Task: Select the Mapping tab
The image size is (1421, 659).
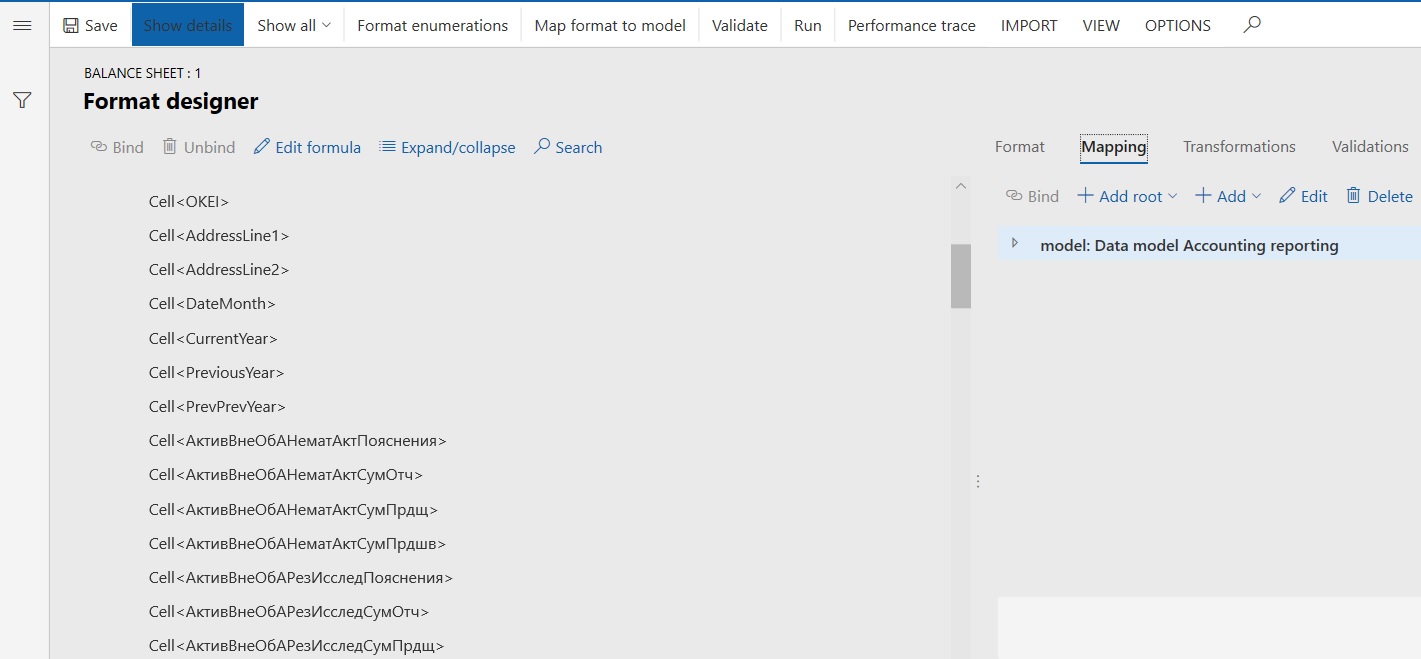Action: coord(1114,146)
